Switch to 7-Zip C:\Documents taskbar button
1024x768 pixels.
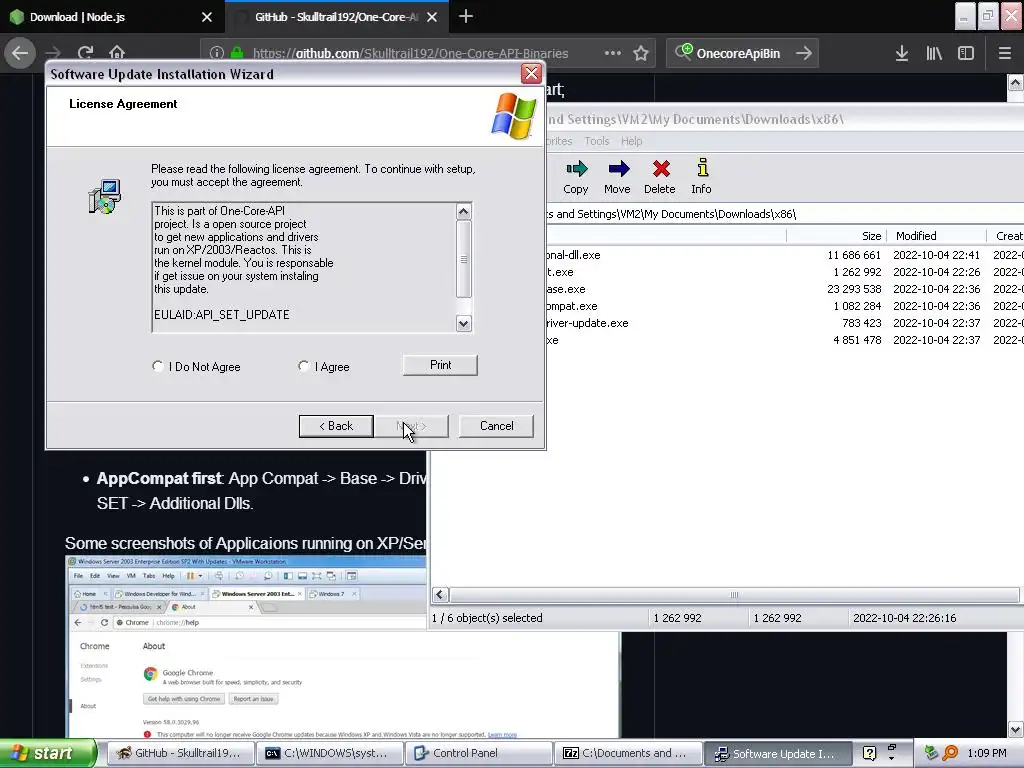(x=626, y=753)
